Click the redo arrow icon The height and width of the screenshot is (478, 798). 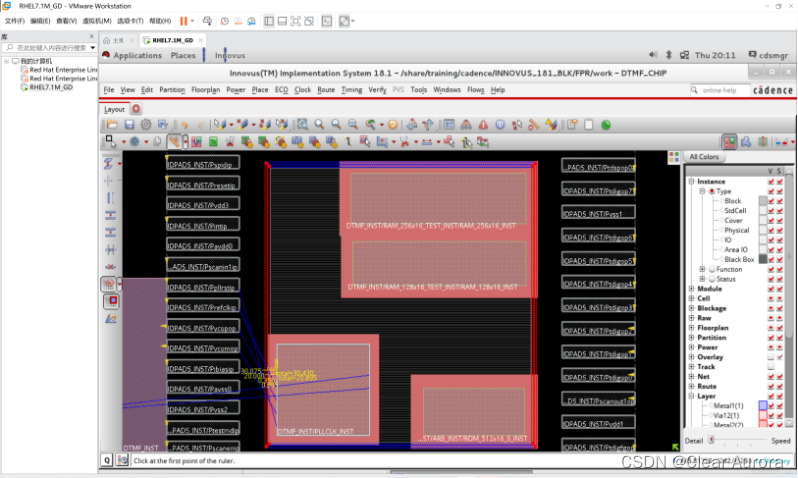click(x=201, y=125)
